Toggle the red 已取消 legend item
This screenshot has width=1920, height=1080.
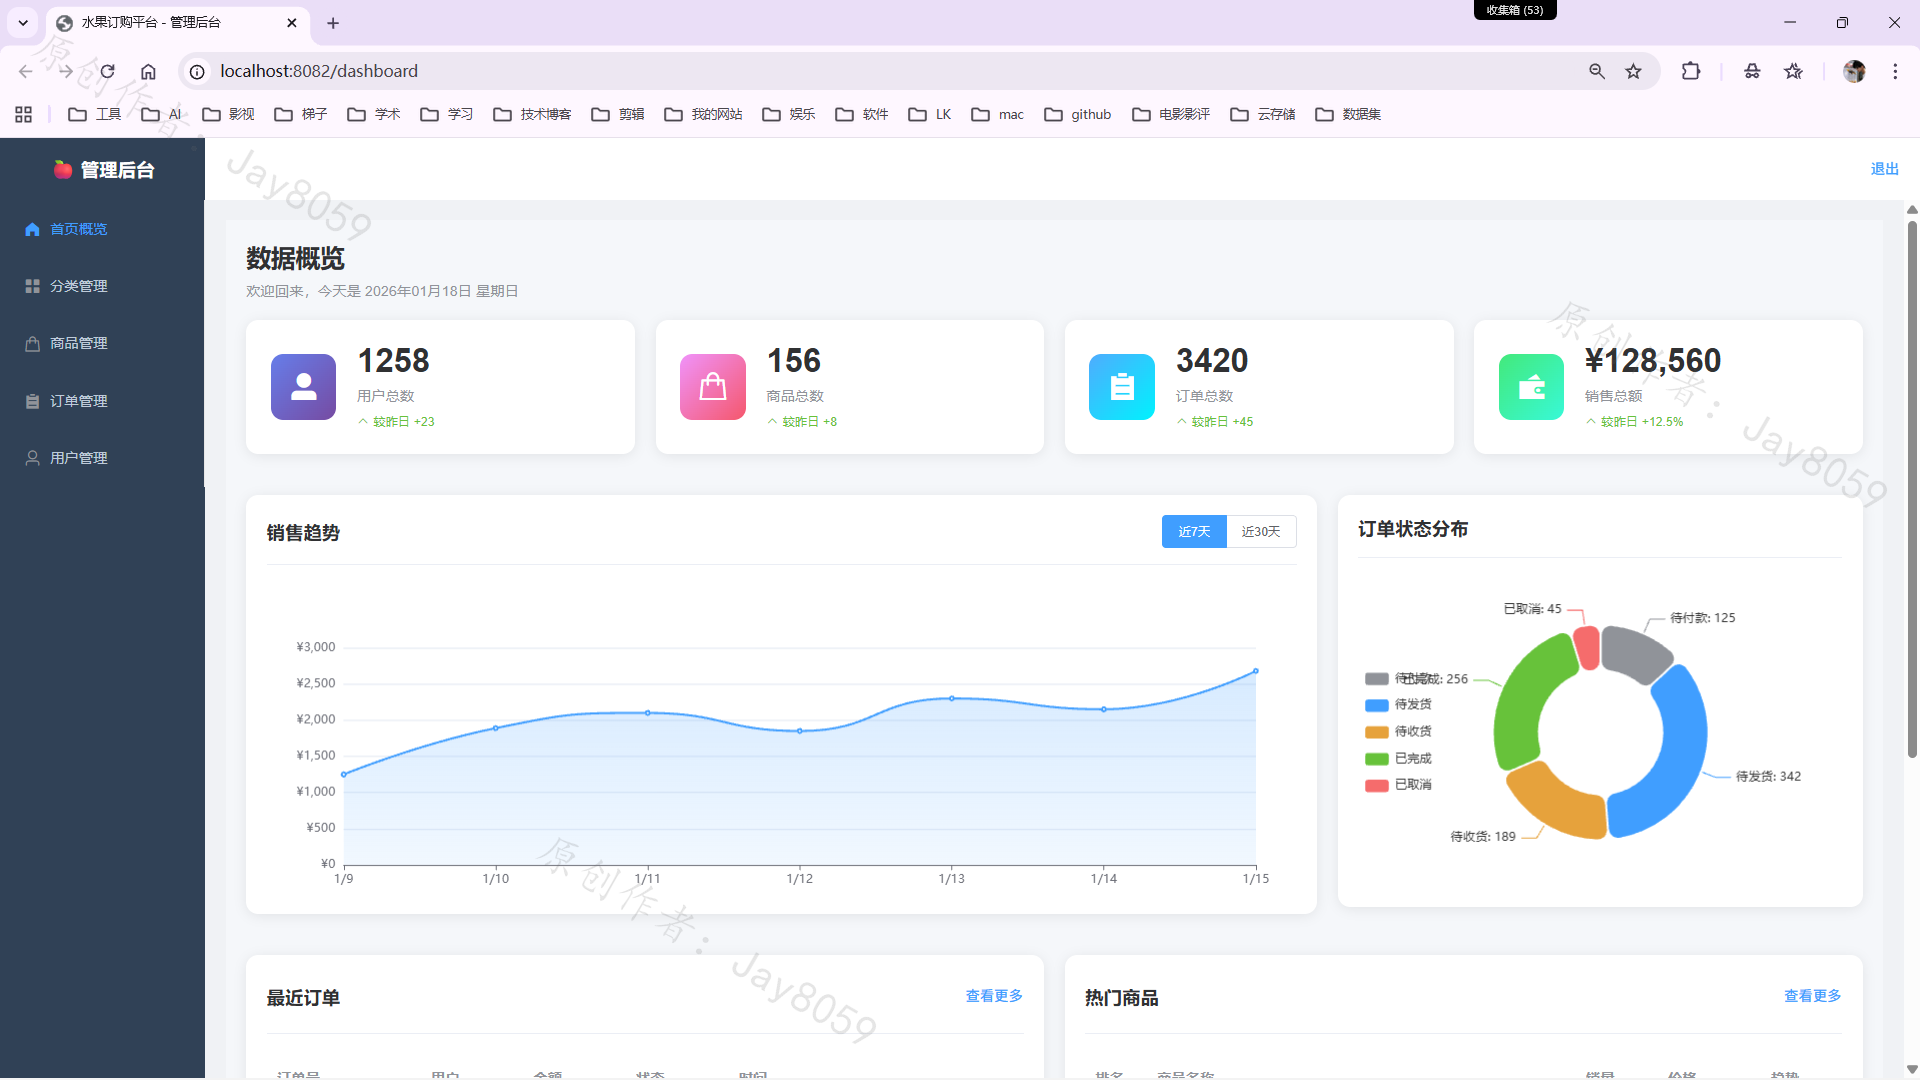coord(1398,785)
